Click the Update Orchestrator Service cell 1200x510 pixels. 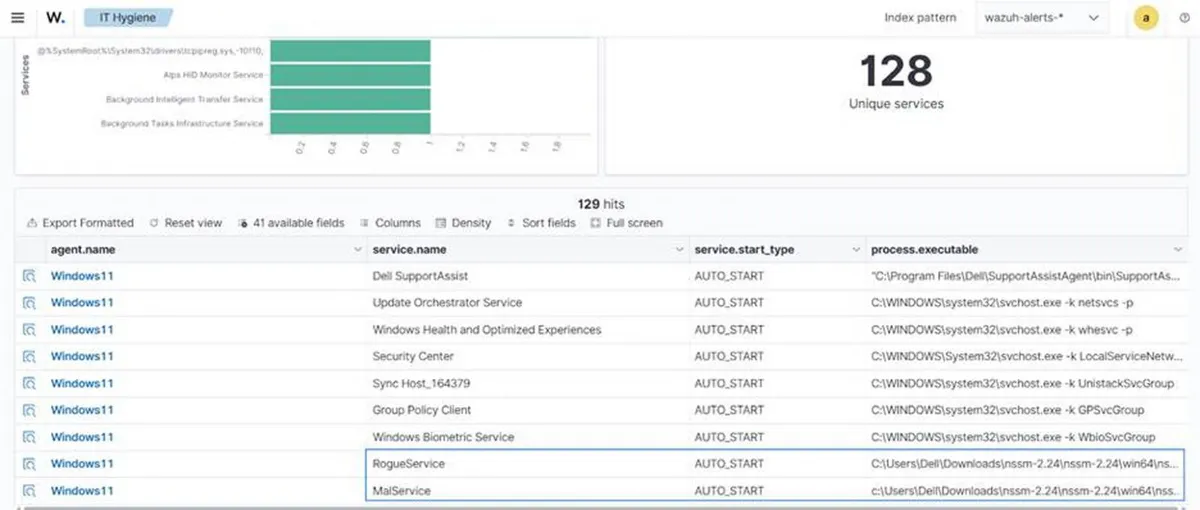527,303
